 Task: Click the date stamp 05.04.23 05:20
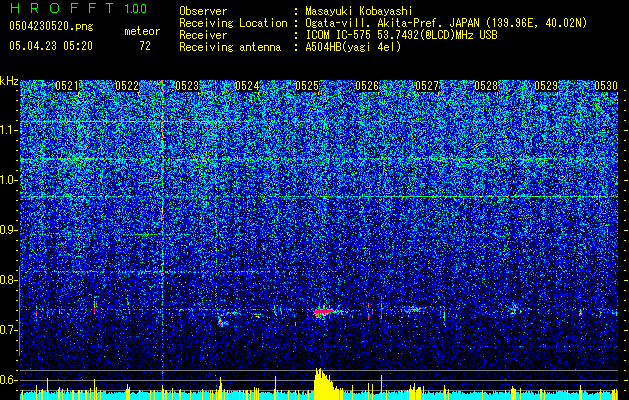tap(51, 46)
